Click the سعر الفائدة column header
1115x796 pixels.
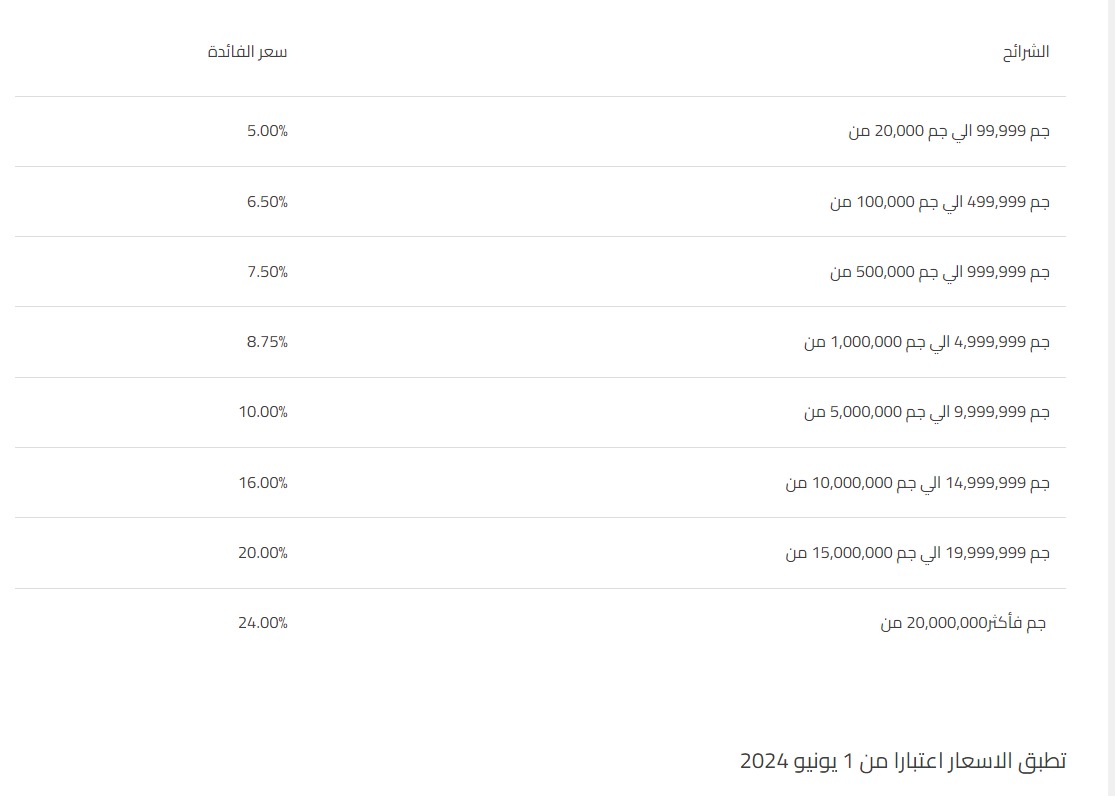[x=247, y=52]
